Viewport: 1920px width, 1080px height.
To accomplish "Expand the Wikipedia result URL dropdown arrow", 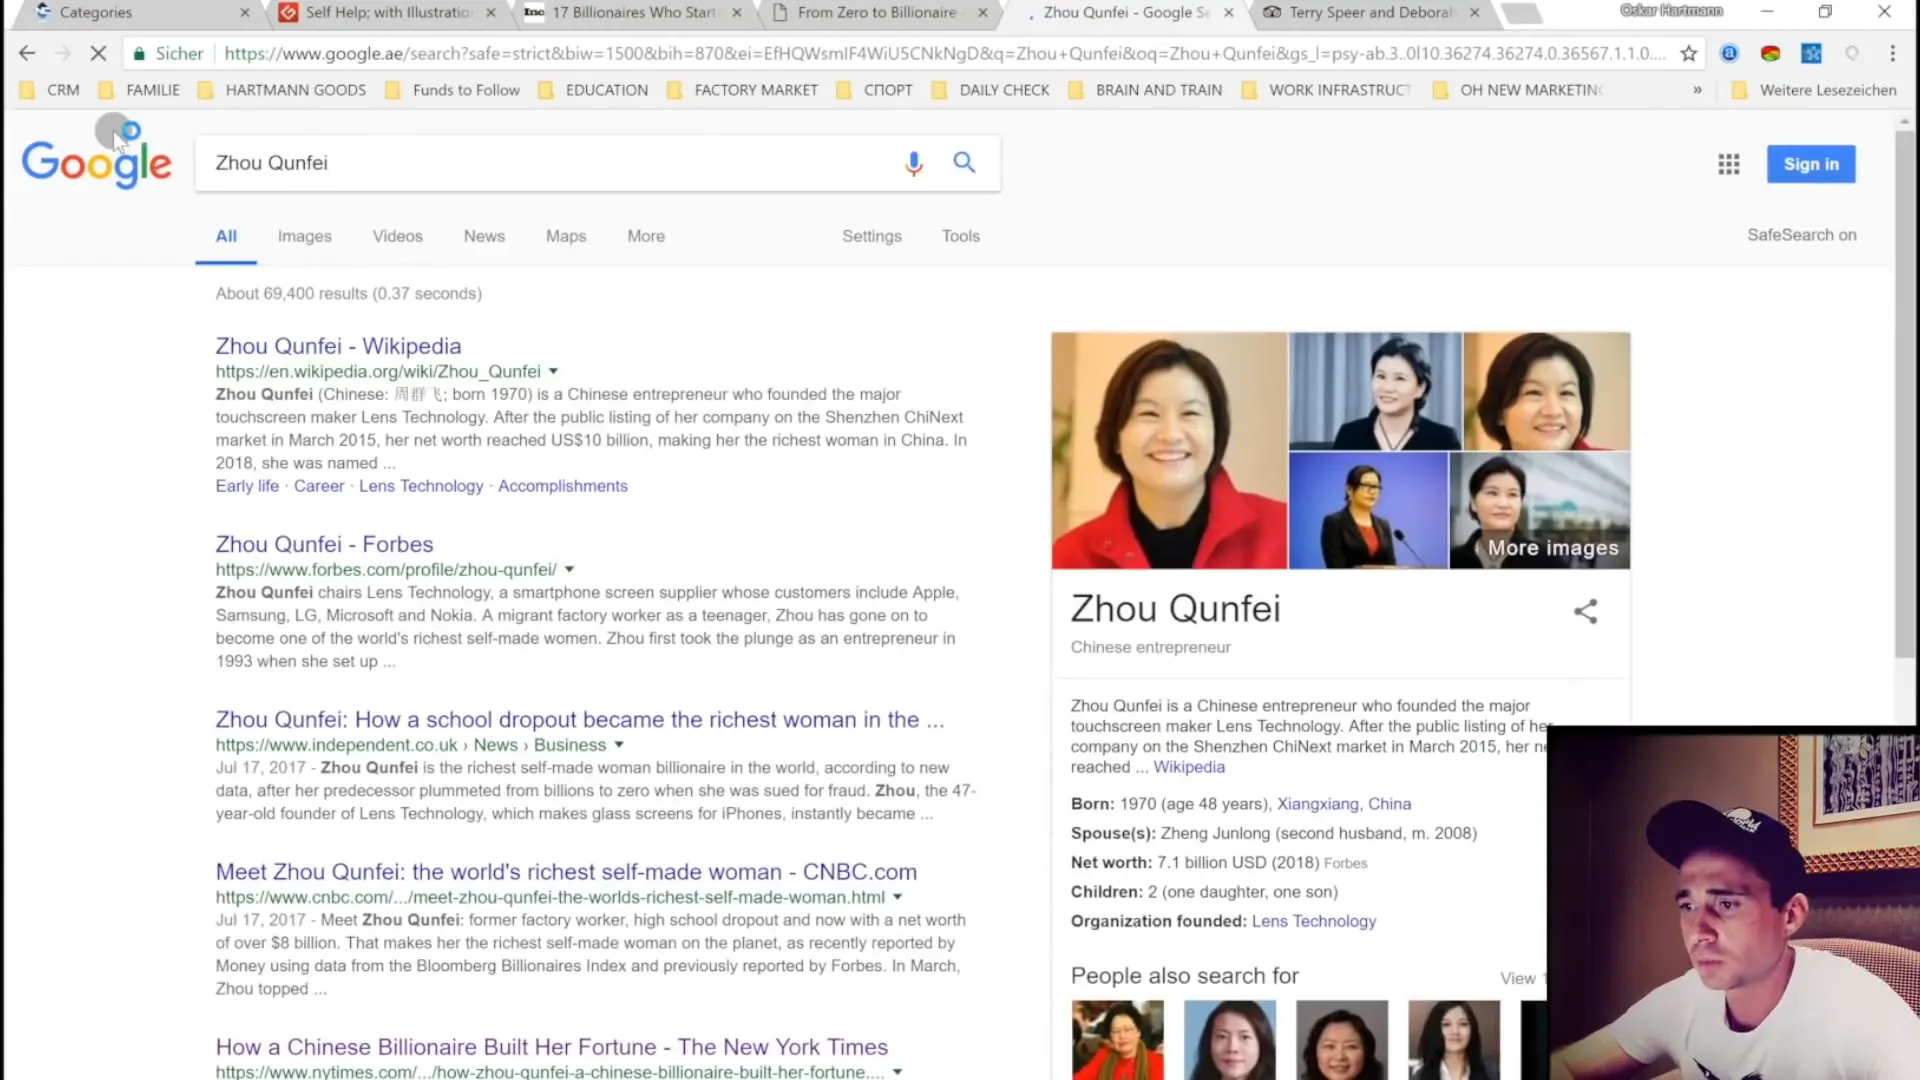I will [x=553, y=372].
